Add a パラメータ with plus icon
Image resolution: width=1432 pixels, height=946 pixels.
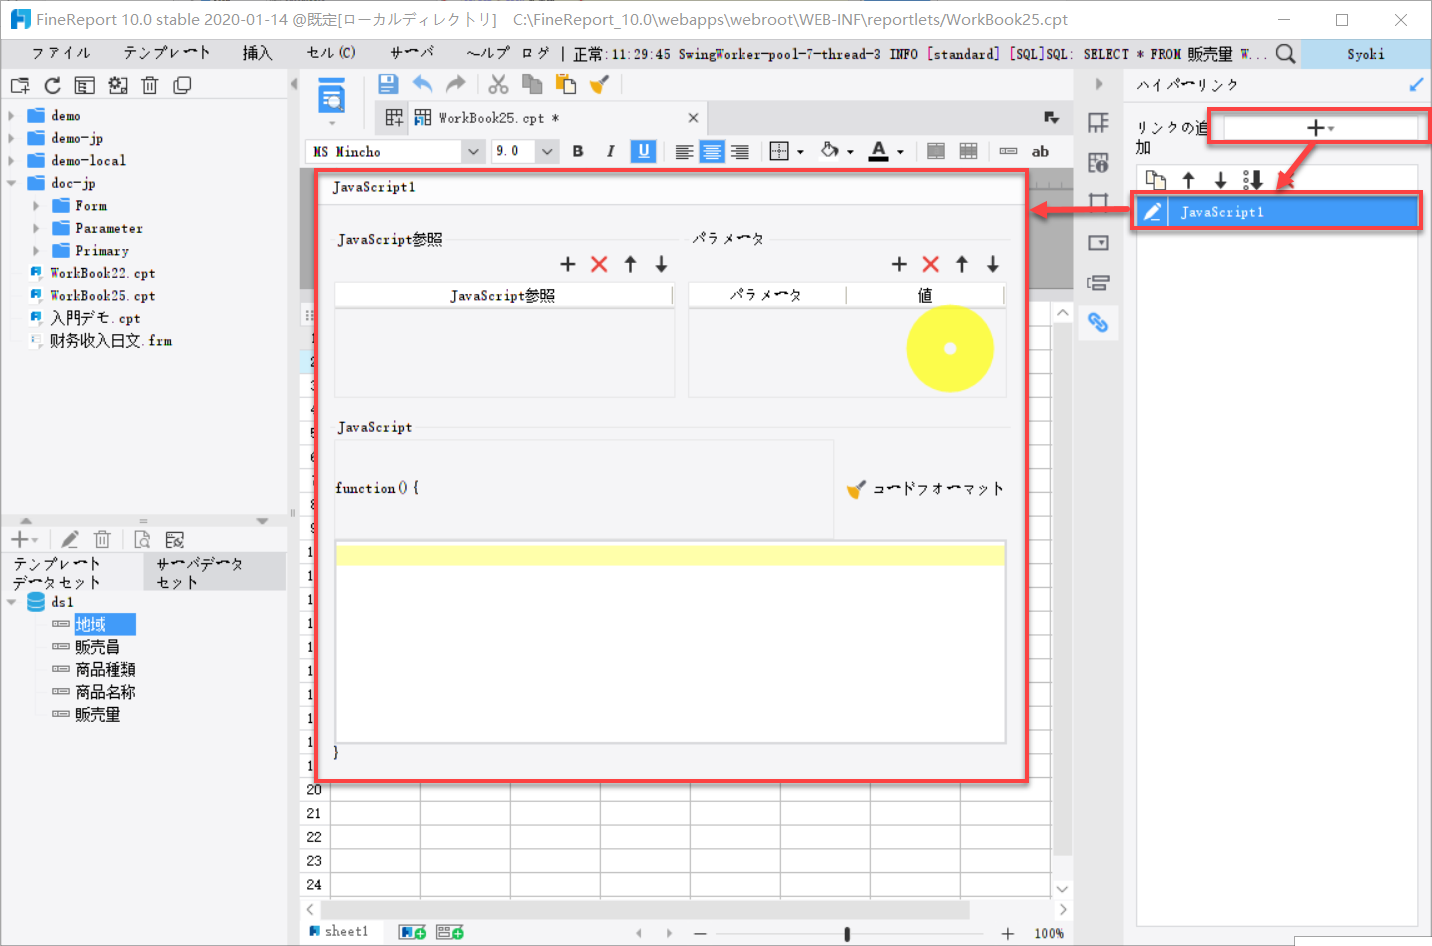pyautogui.click(x=899, y=264)
